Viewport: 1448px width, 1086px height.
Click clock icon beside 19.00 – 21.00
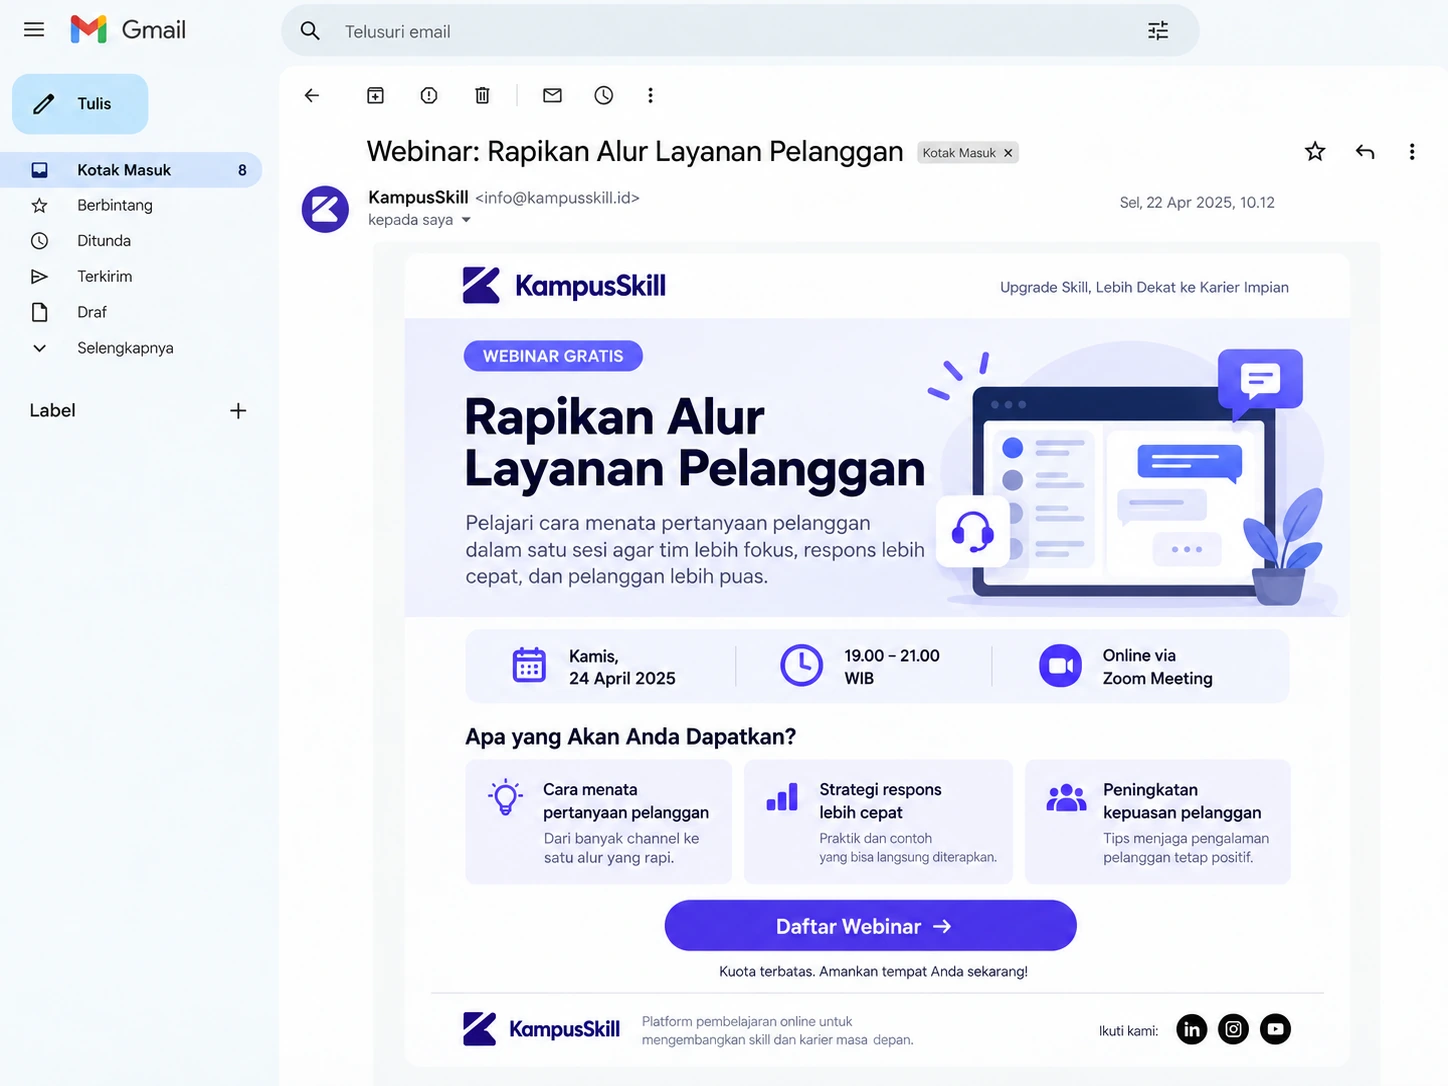[801, 665]
